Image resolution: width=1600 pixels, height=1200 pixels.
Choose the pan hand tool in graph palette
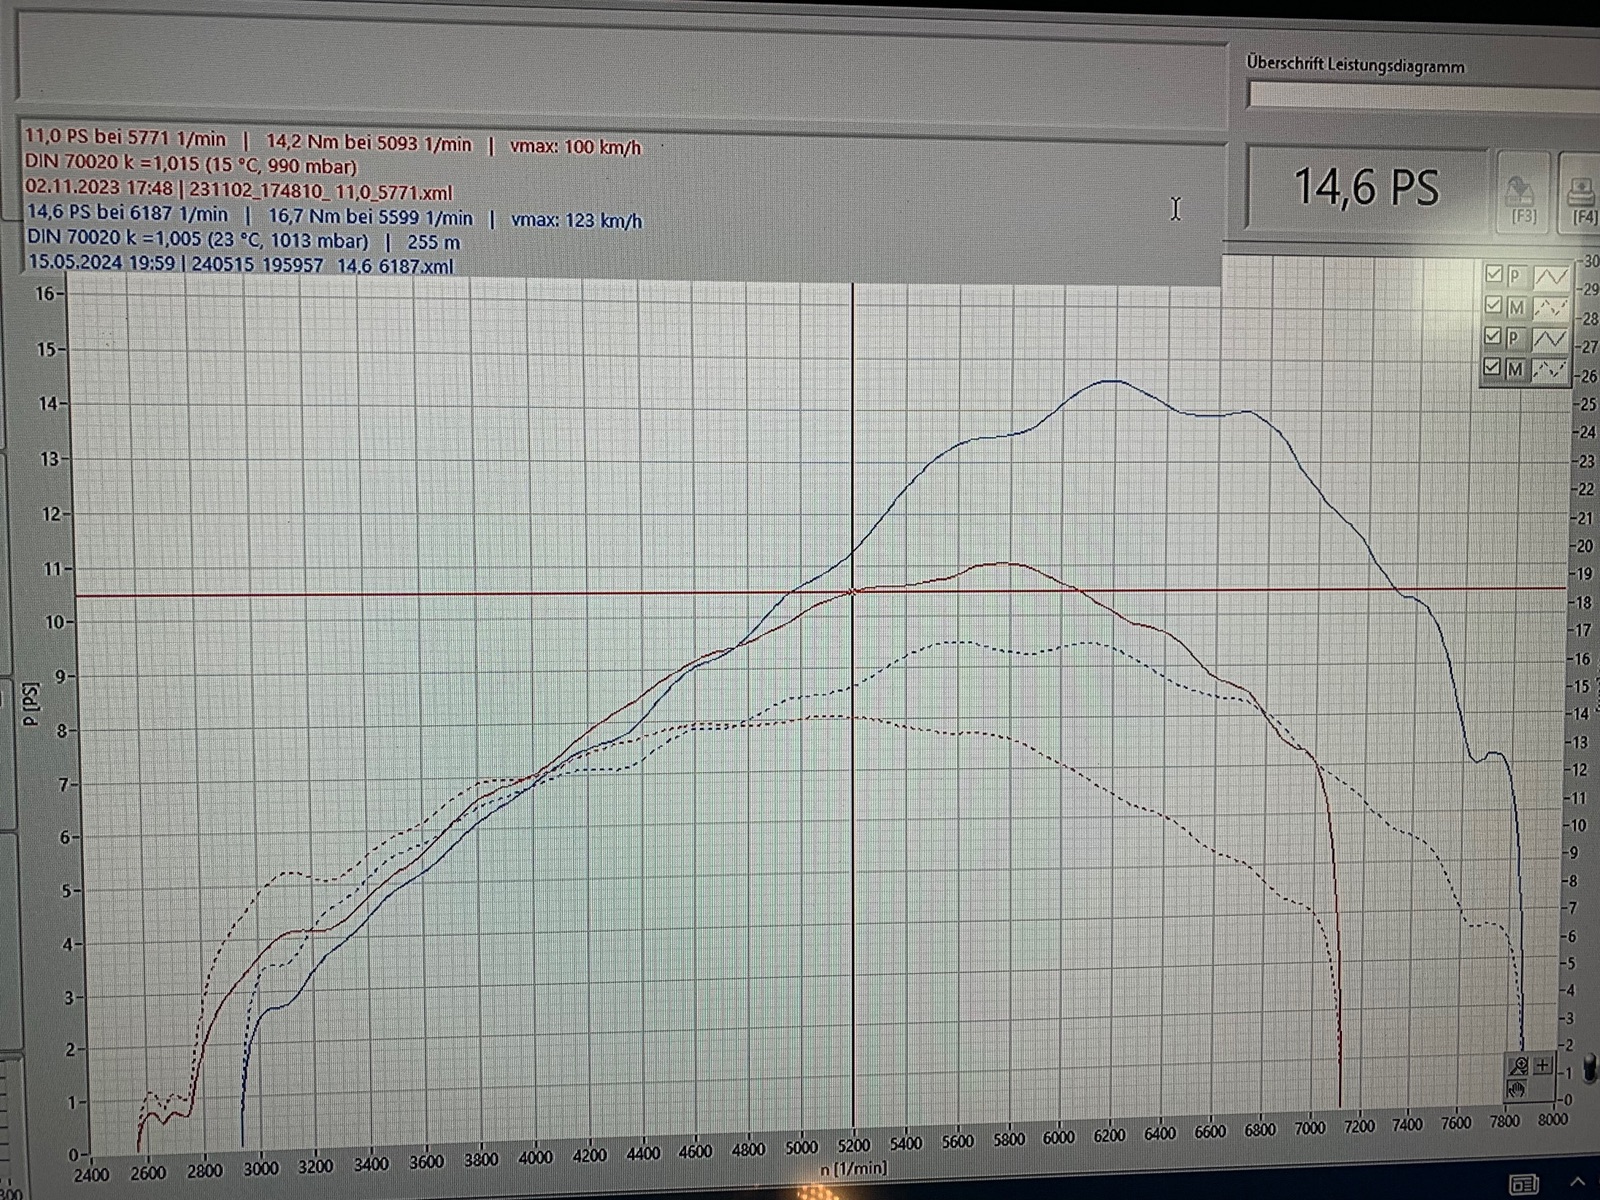[x=1517, y=1088]
